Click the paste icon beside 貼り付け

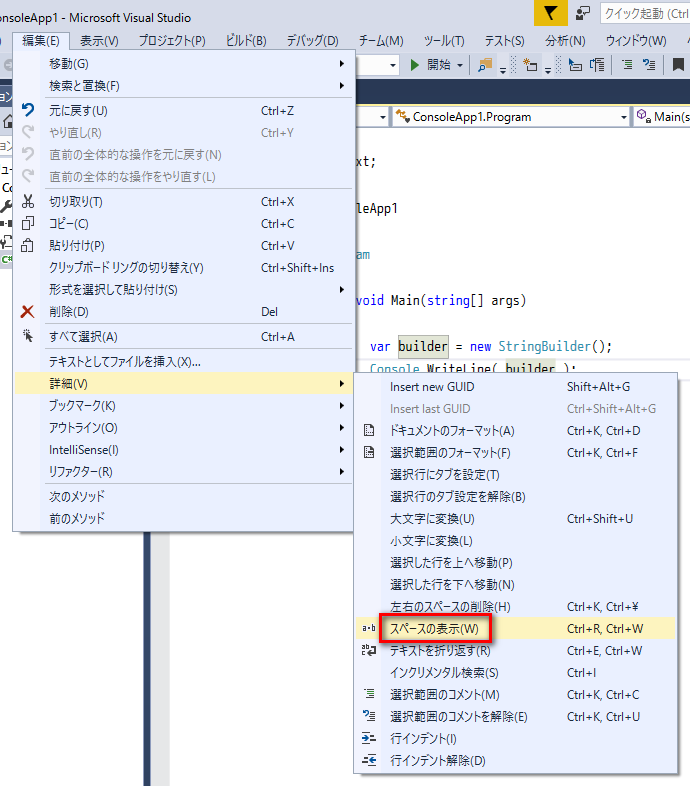pos(28,246)
